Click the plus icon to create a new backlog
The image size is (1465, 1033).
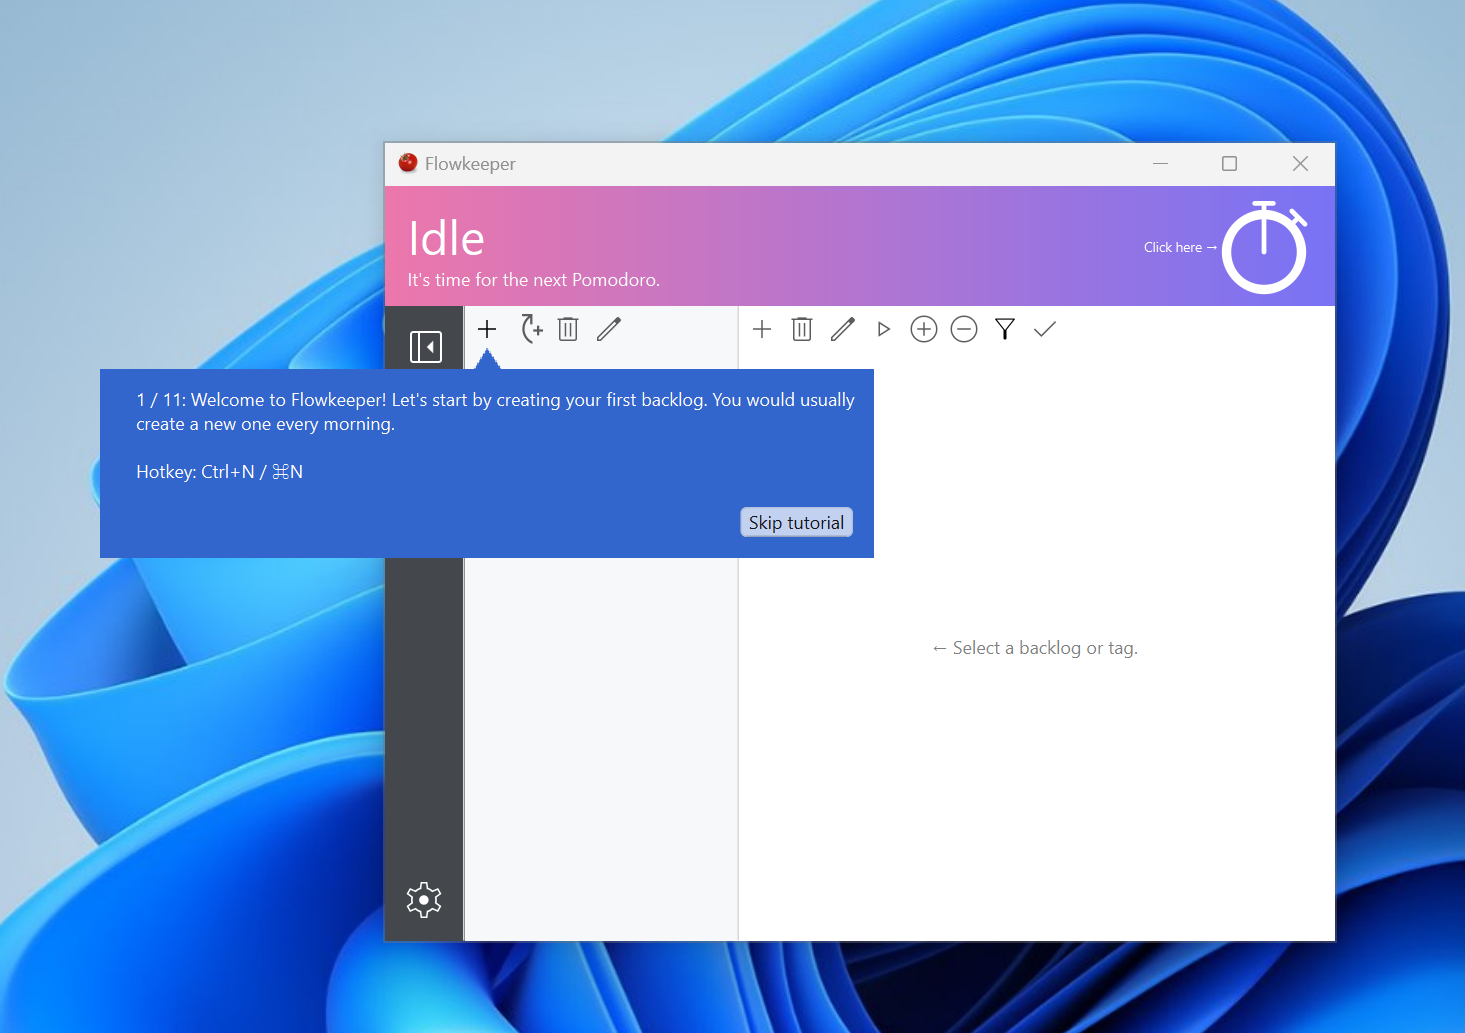(487, 329)
